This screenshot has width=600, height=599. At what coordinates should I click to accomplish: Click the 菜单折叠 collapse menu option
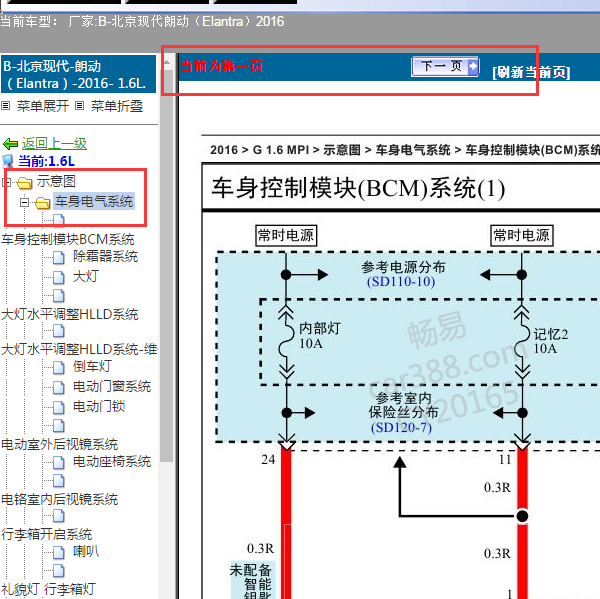[x=117, y=106]
